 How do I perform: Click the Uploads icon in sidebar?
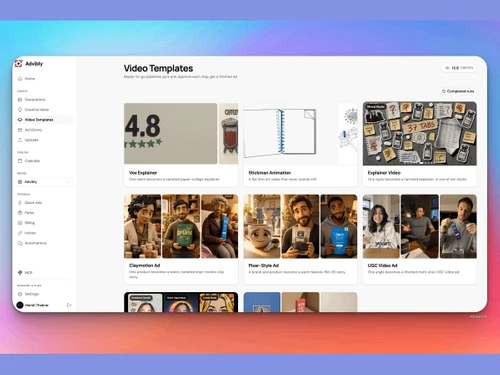[20, 140]
